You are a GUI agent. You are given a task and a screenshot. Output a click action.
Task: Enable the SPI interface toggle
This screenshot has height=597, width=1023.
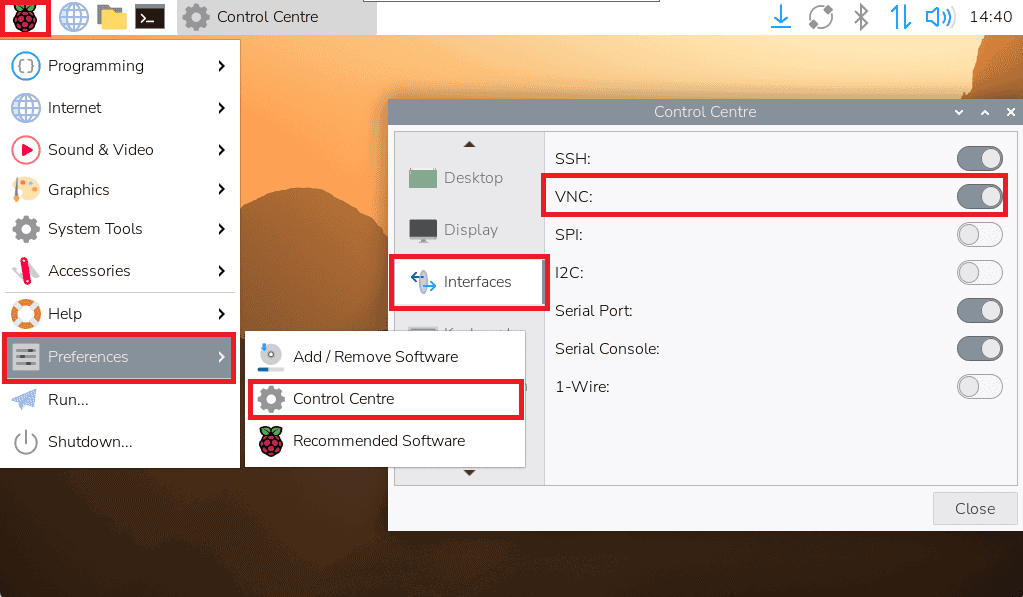(x=979, y=235)
